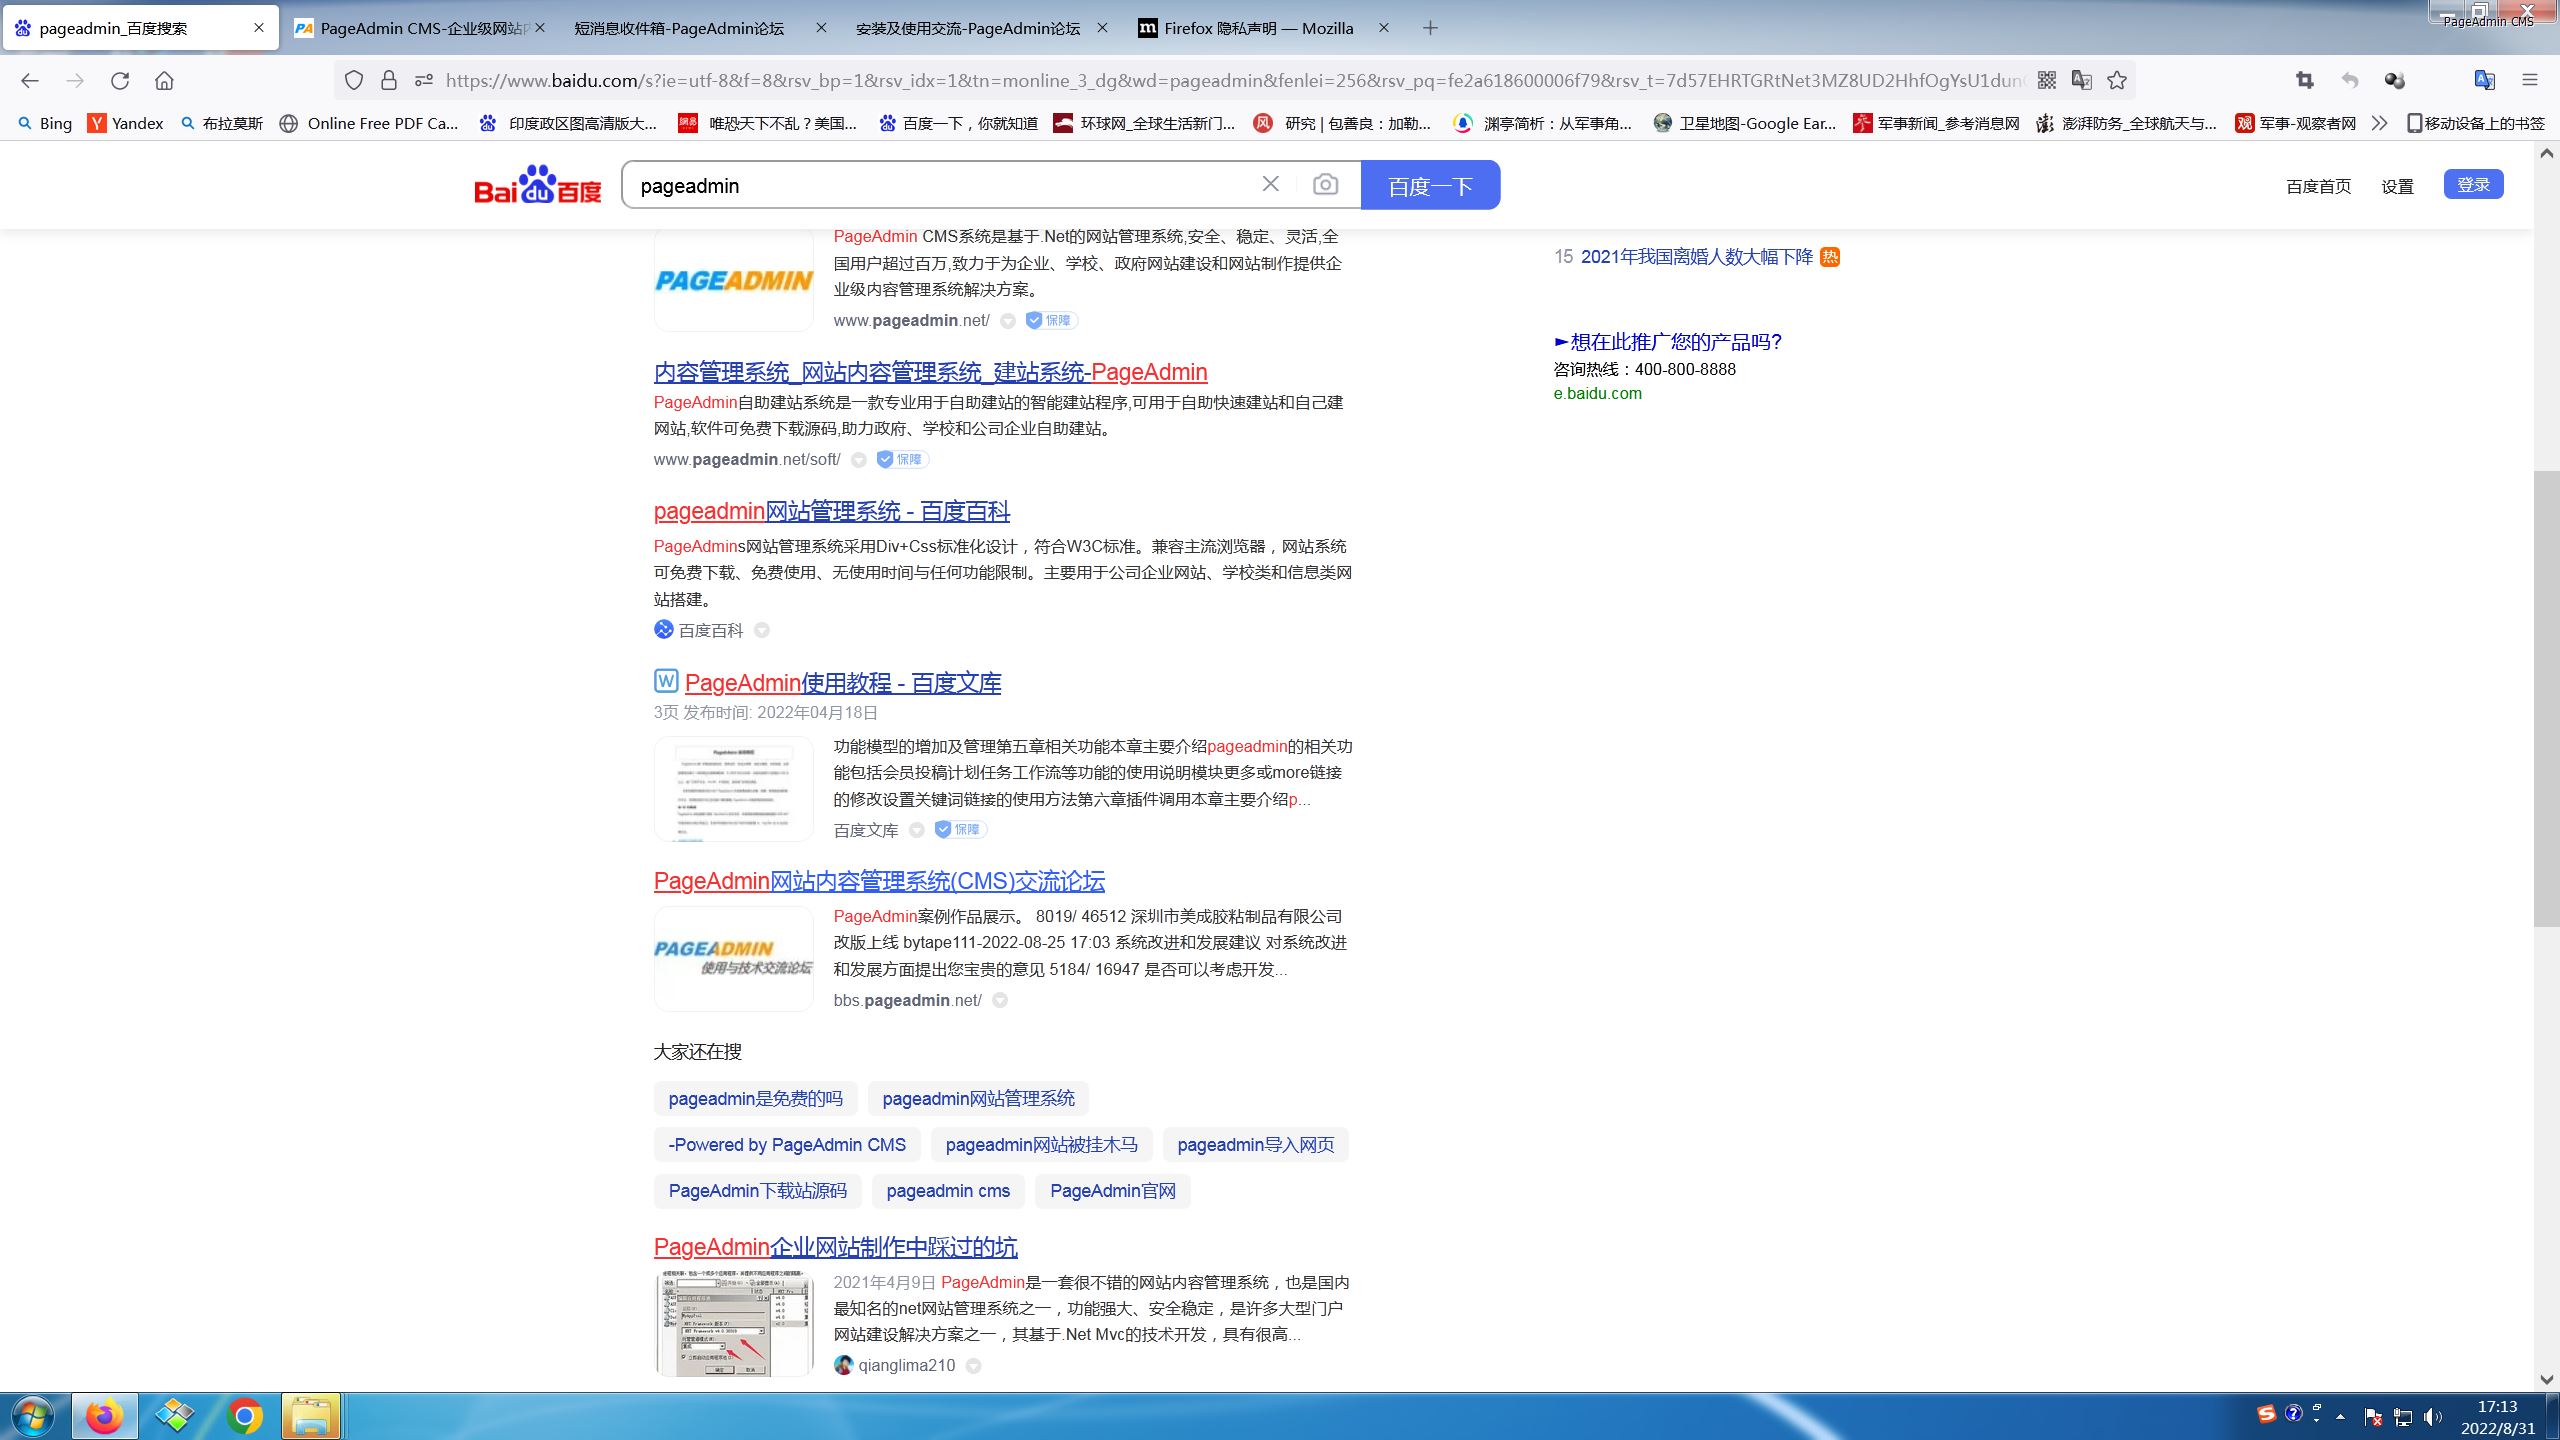Open the browser home page icon
Screen dimensions: 2560x1440
click(164, 80)
